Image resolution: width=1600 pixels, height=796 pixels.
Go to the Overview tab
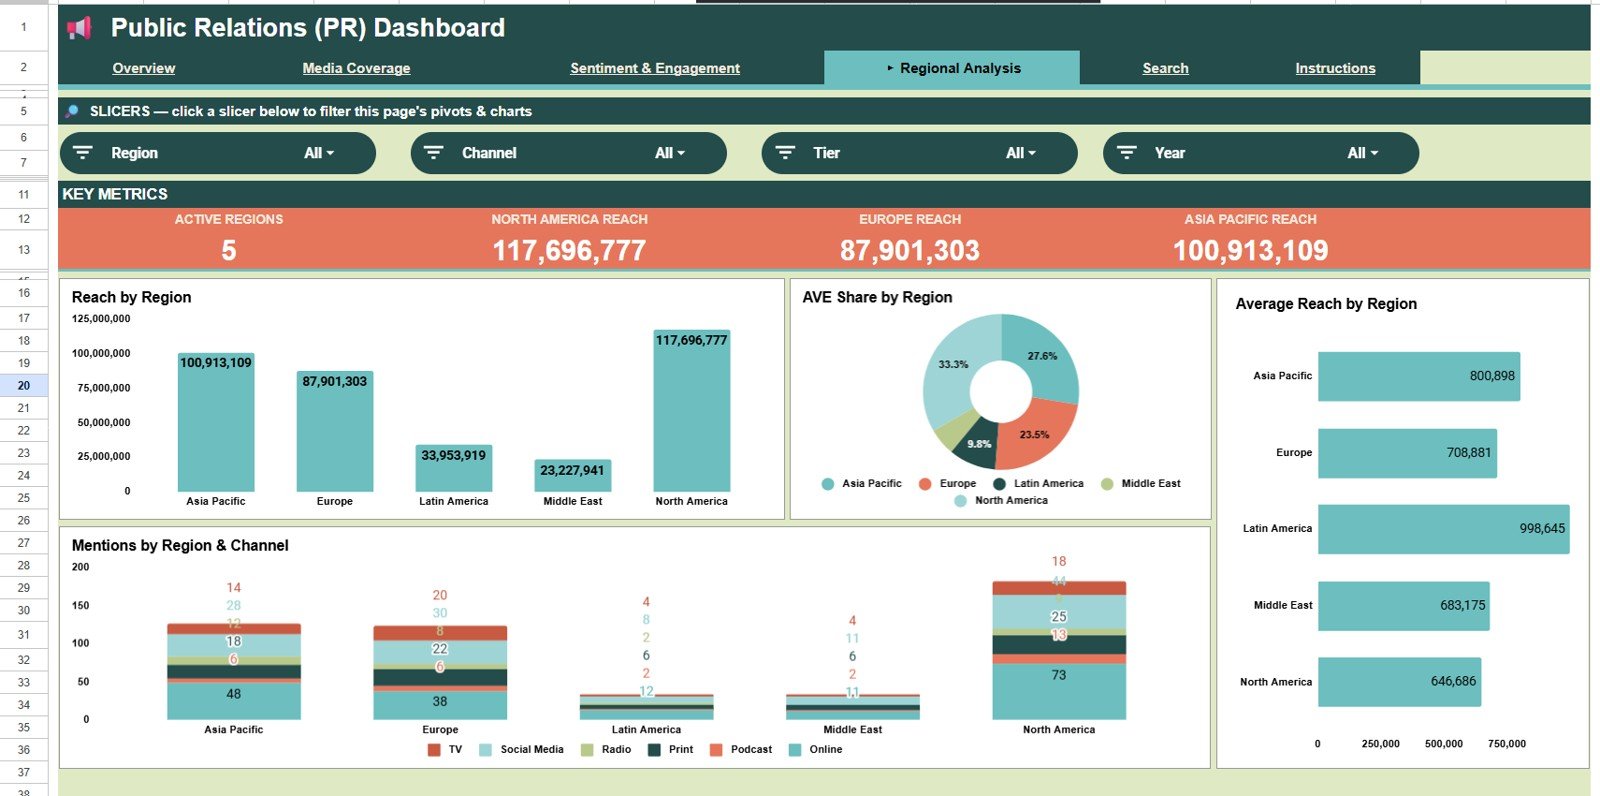[144, 68]
